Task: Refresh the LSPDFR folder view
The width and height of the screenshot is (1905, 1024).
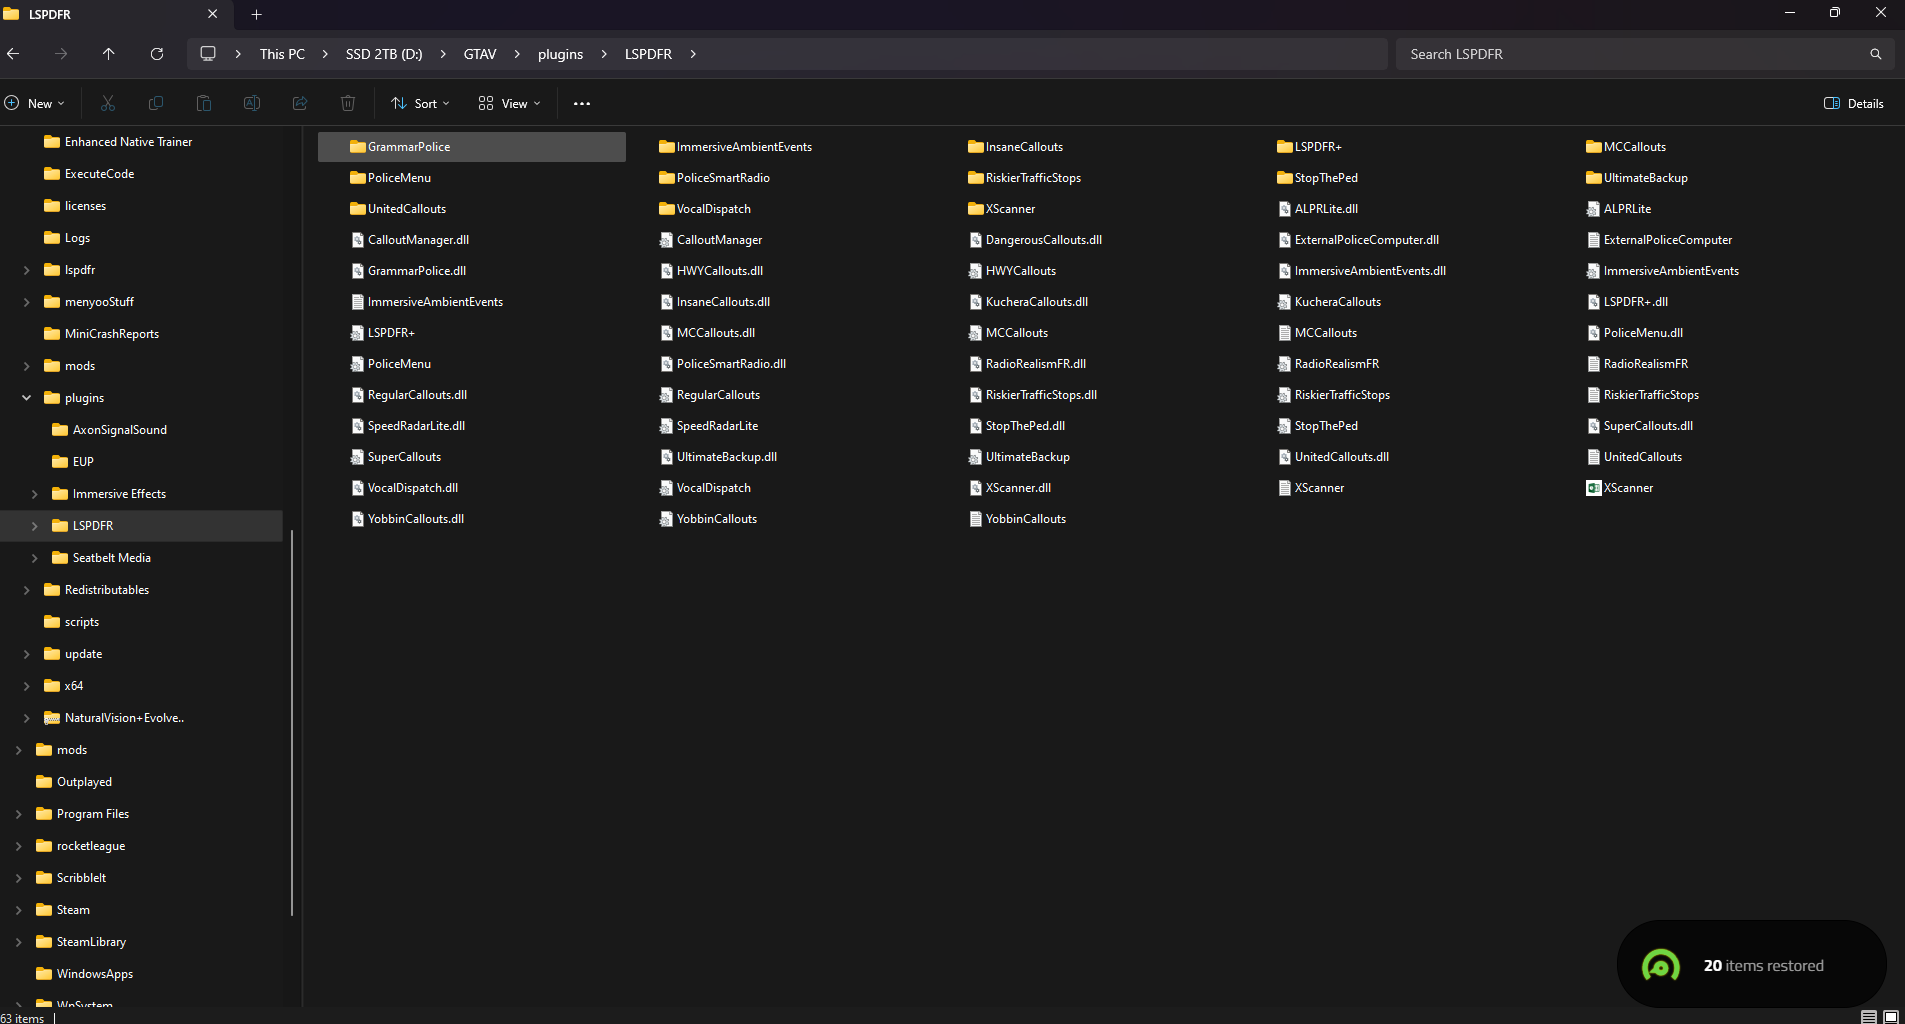Action: 157,54
